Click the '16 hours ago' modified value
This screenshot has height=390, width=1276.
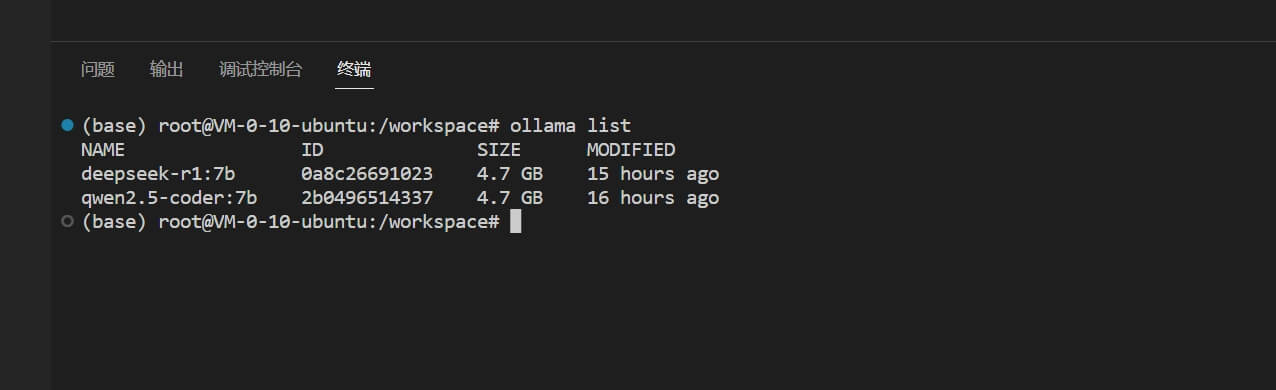[x=653, y=198]
